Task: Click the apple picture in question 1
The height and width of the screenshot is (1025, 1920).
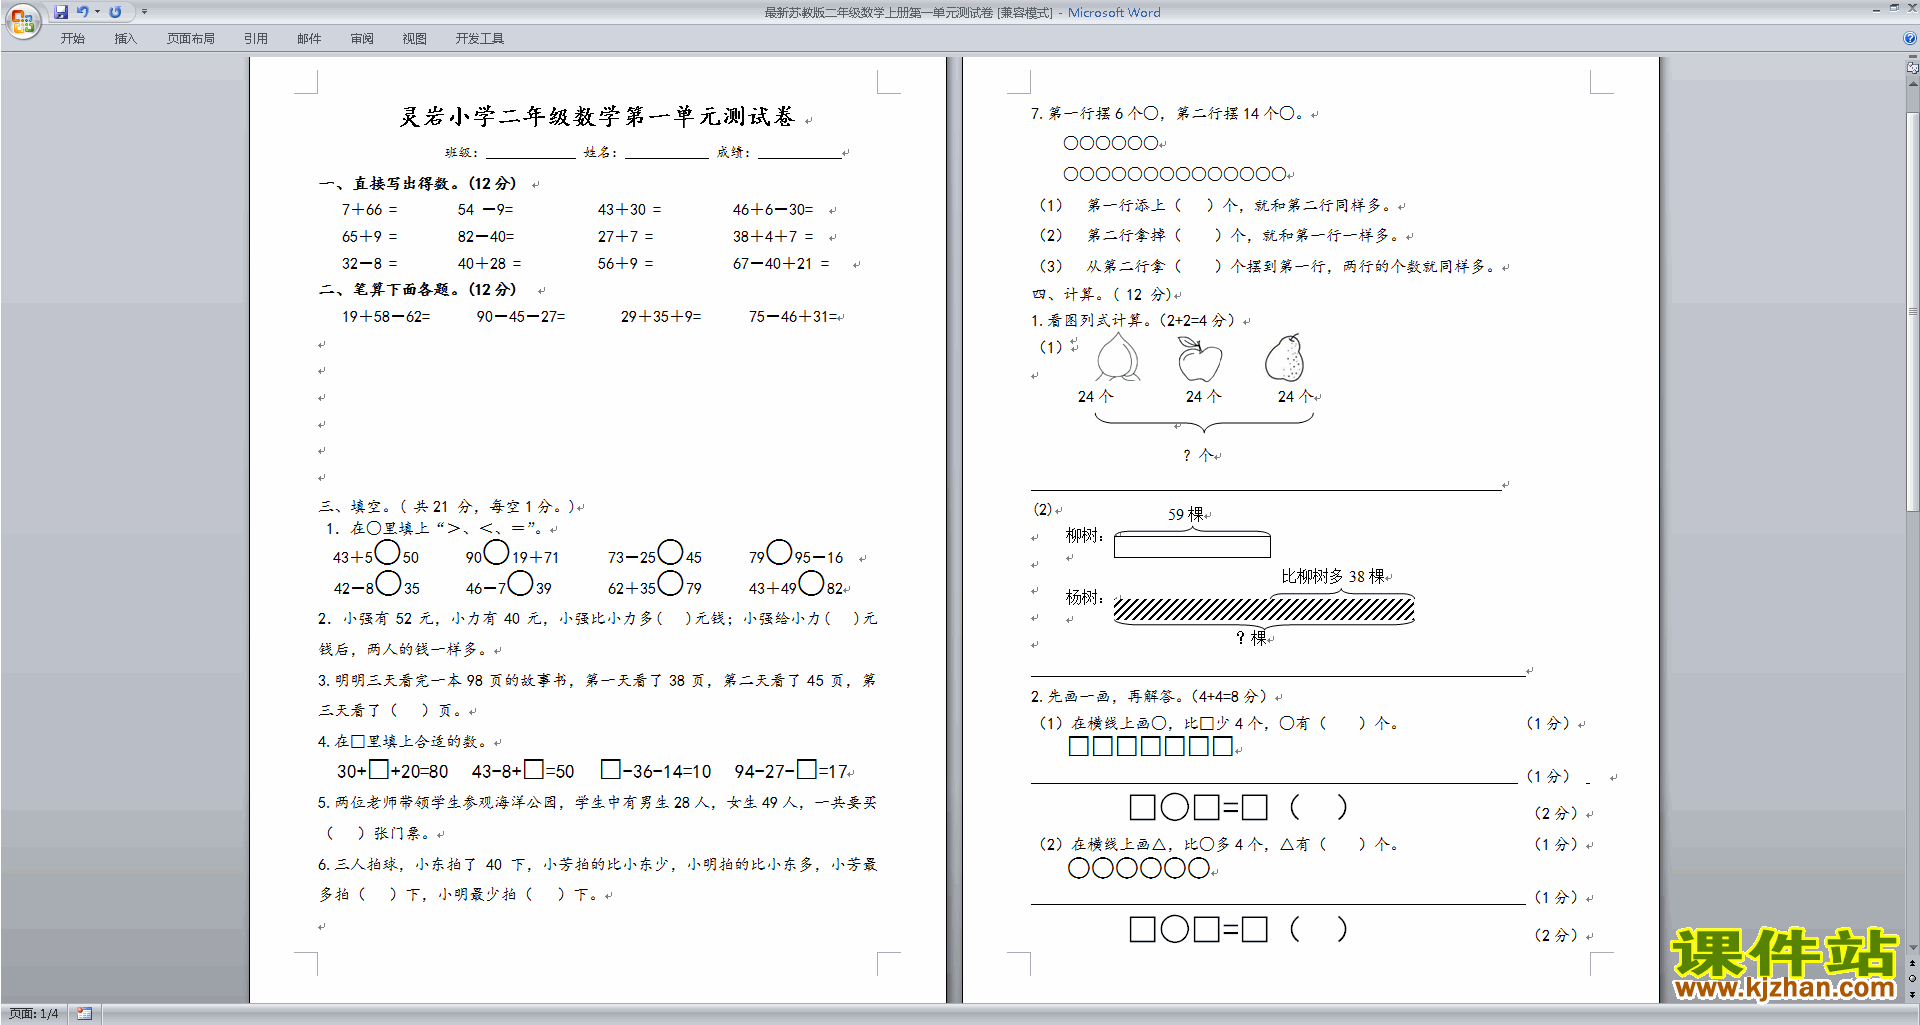Action: click(x=1199, y=359)
